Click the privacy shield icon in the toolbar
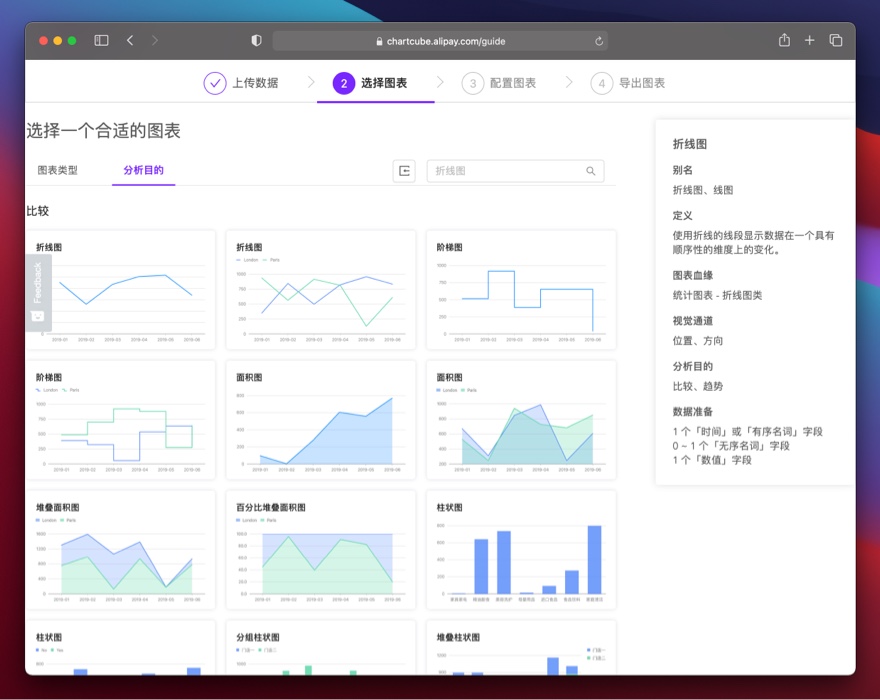This screenshot has width=880, height=700. pos(256,41)
